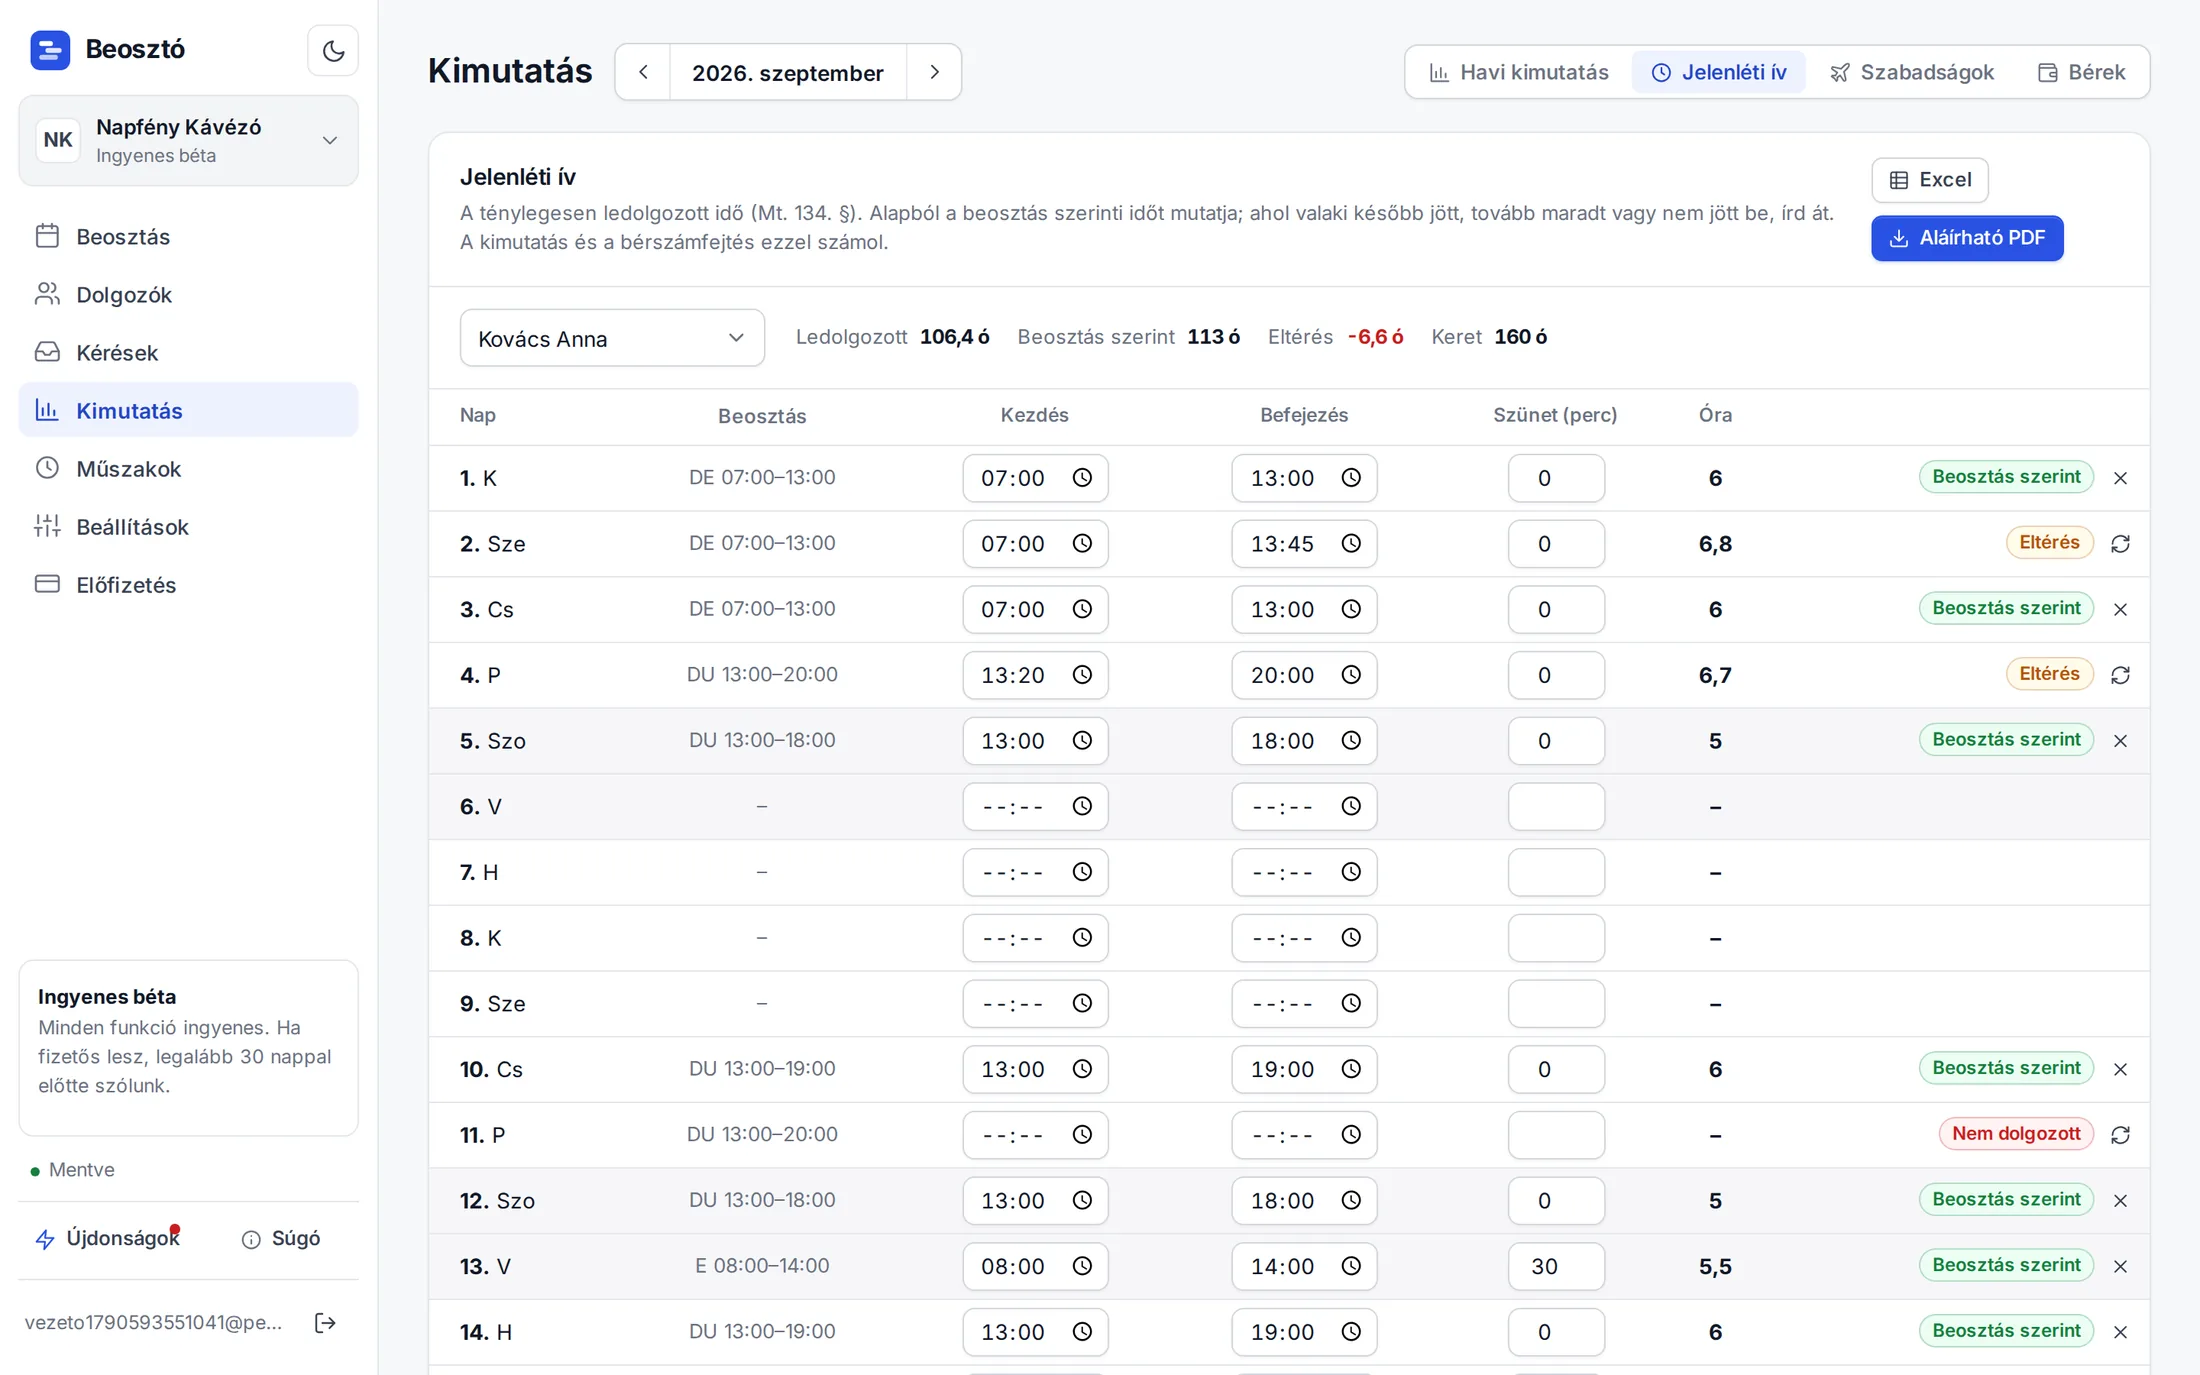Clear day 10. Cs row with X
2200x1375 pixels.
(2120, 1069)
